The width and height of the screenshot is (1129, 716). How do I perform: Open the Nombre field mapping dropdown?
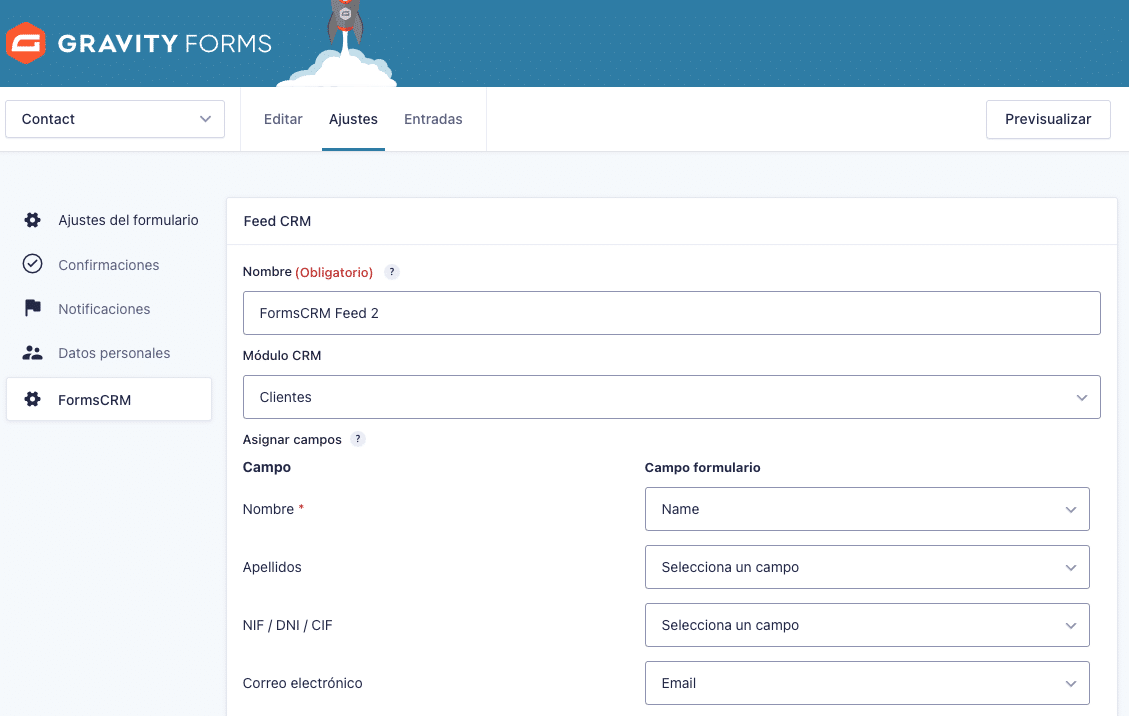(x=866, y=509)
